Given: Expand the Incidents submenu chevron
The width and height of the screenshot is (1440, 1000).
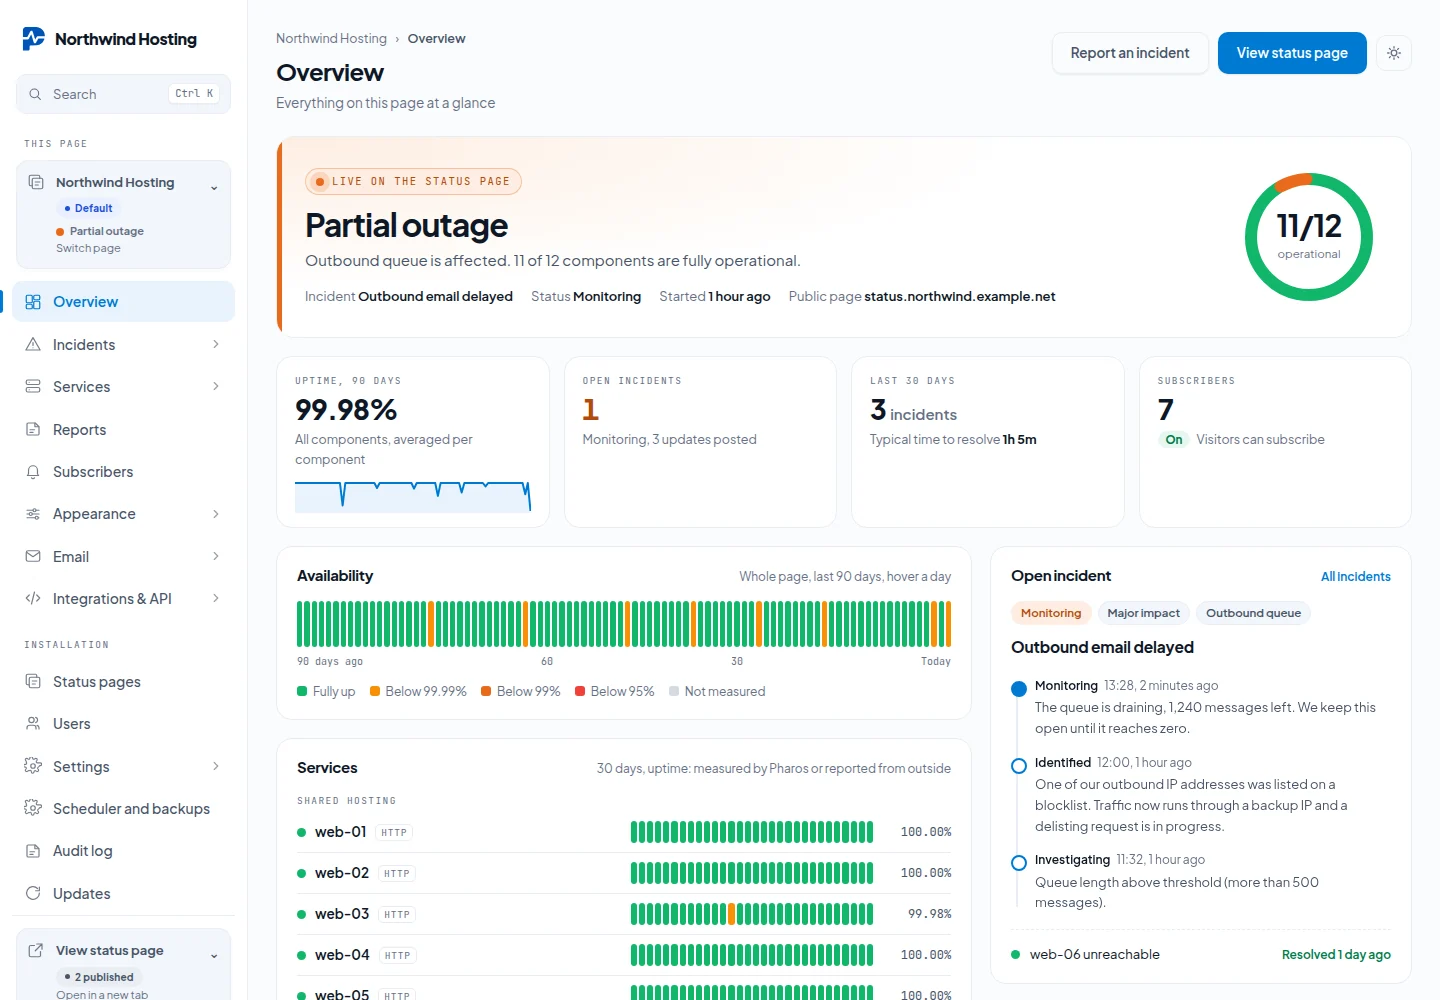Looking at the screenshot, I should 216,344.
